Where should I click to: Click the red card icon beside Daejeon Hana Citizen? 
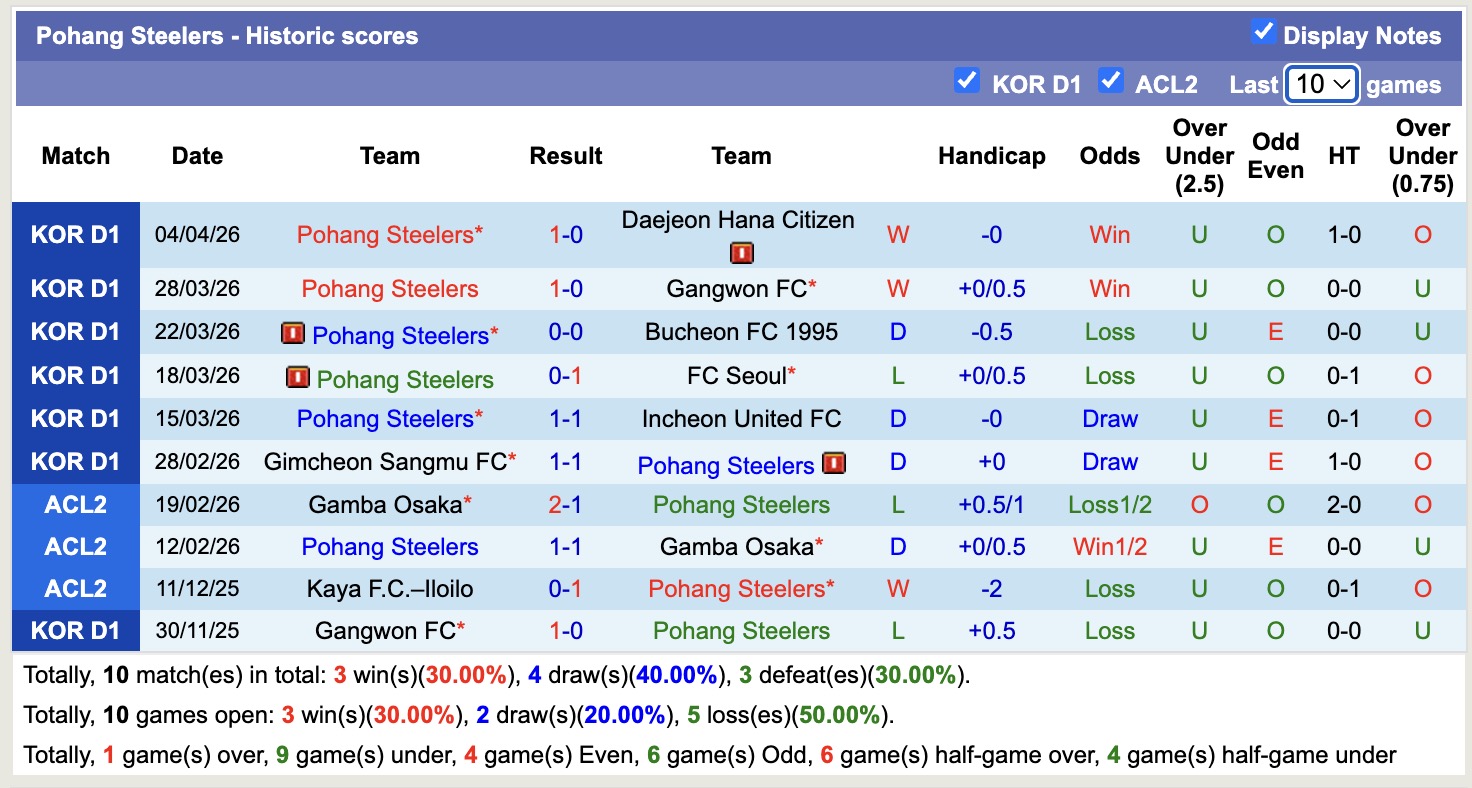[740, 253]
